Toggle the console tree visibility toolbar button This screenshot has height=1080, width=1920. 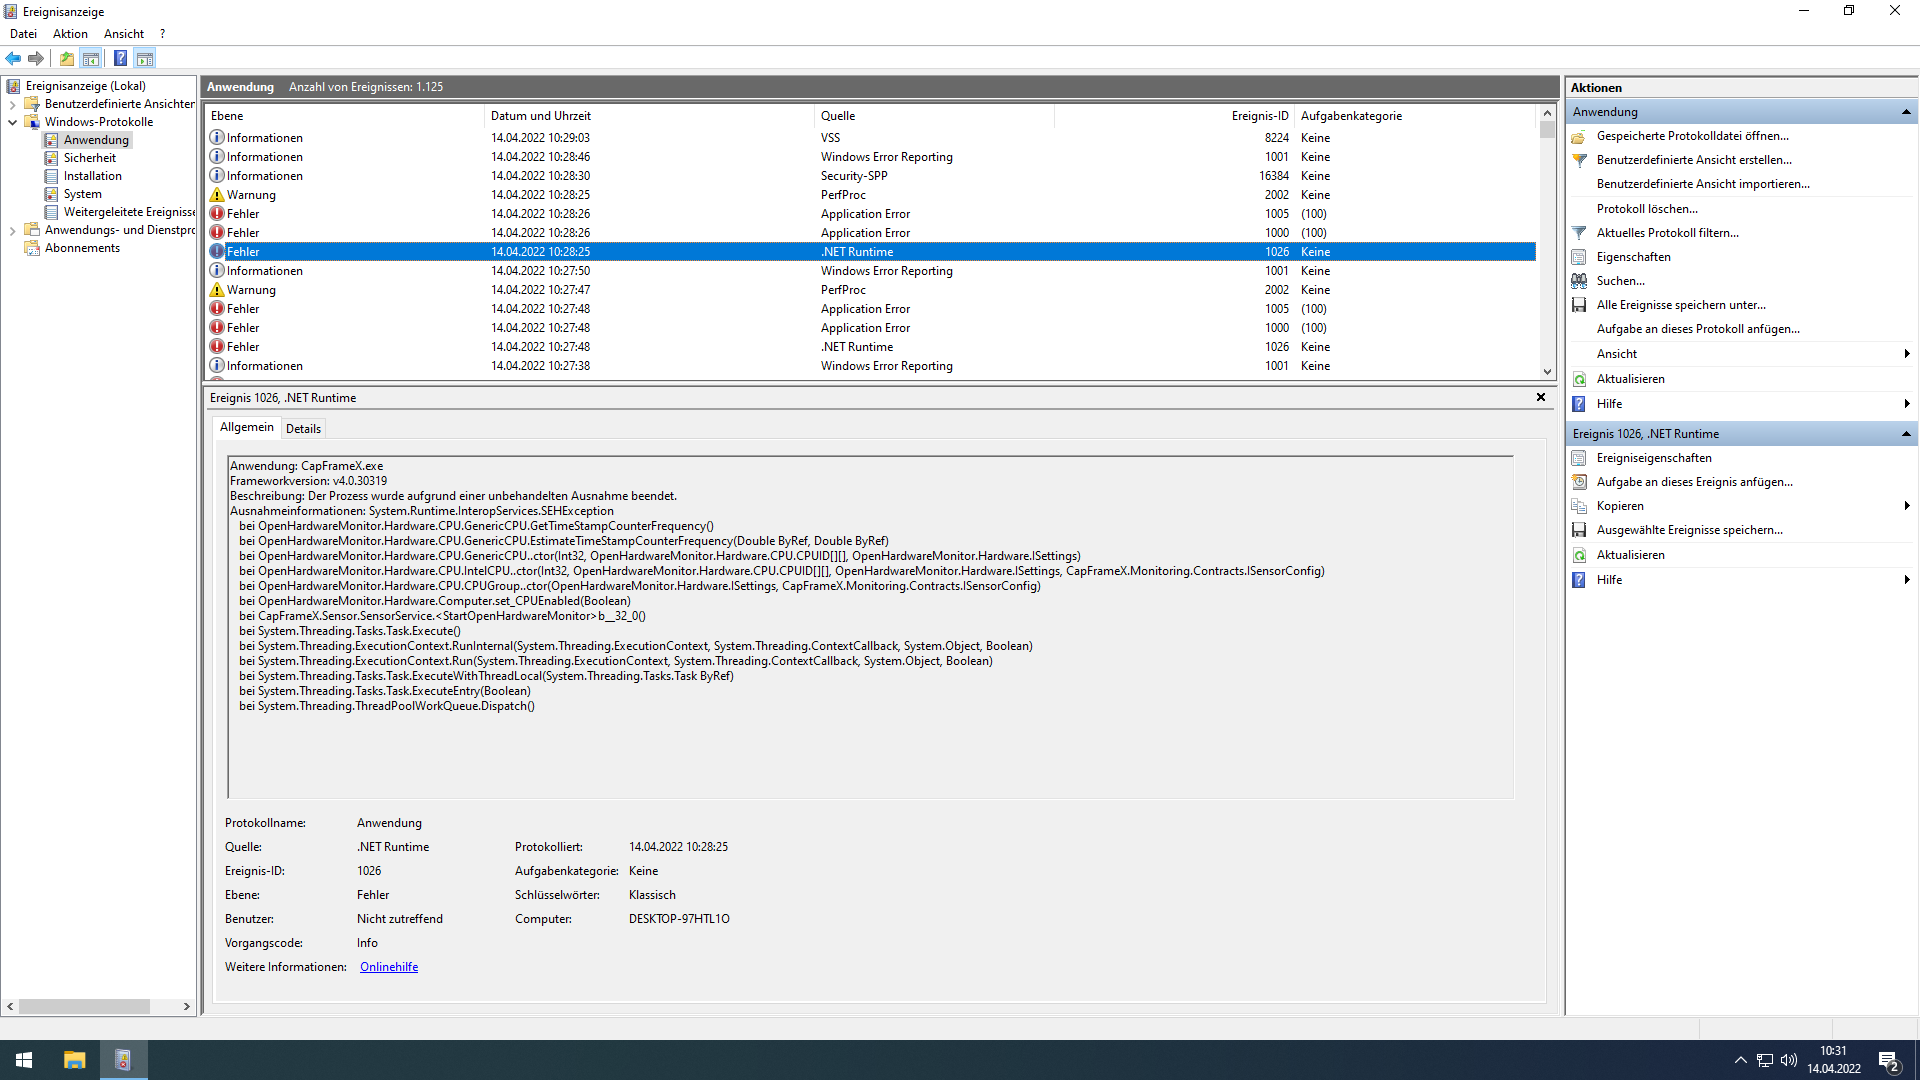pyautogui.click(x=91, y=58)
